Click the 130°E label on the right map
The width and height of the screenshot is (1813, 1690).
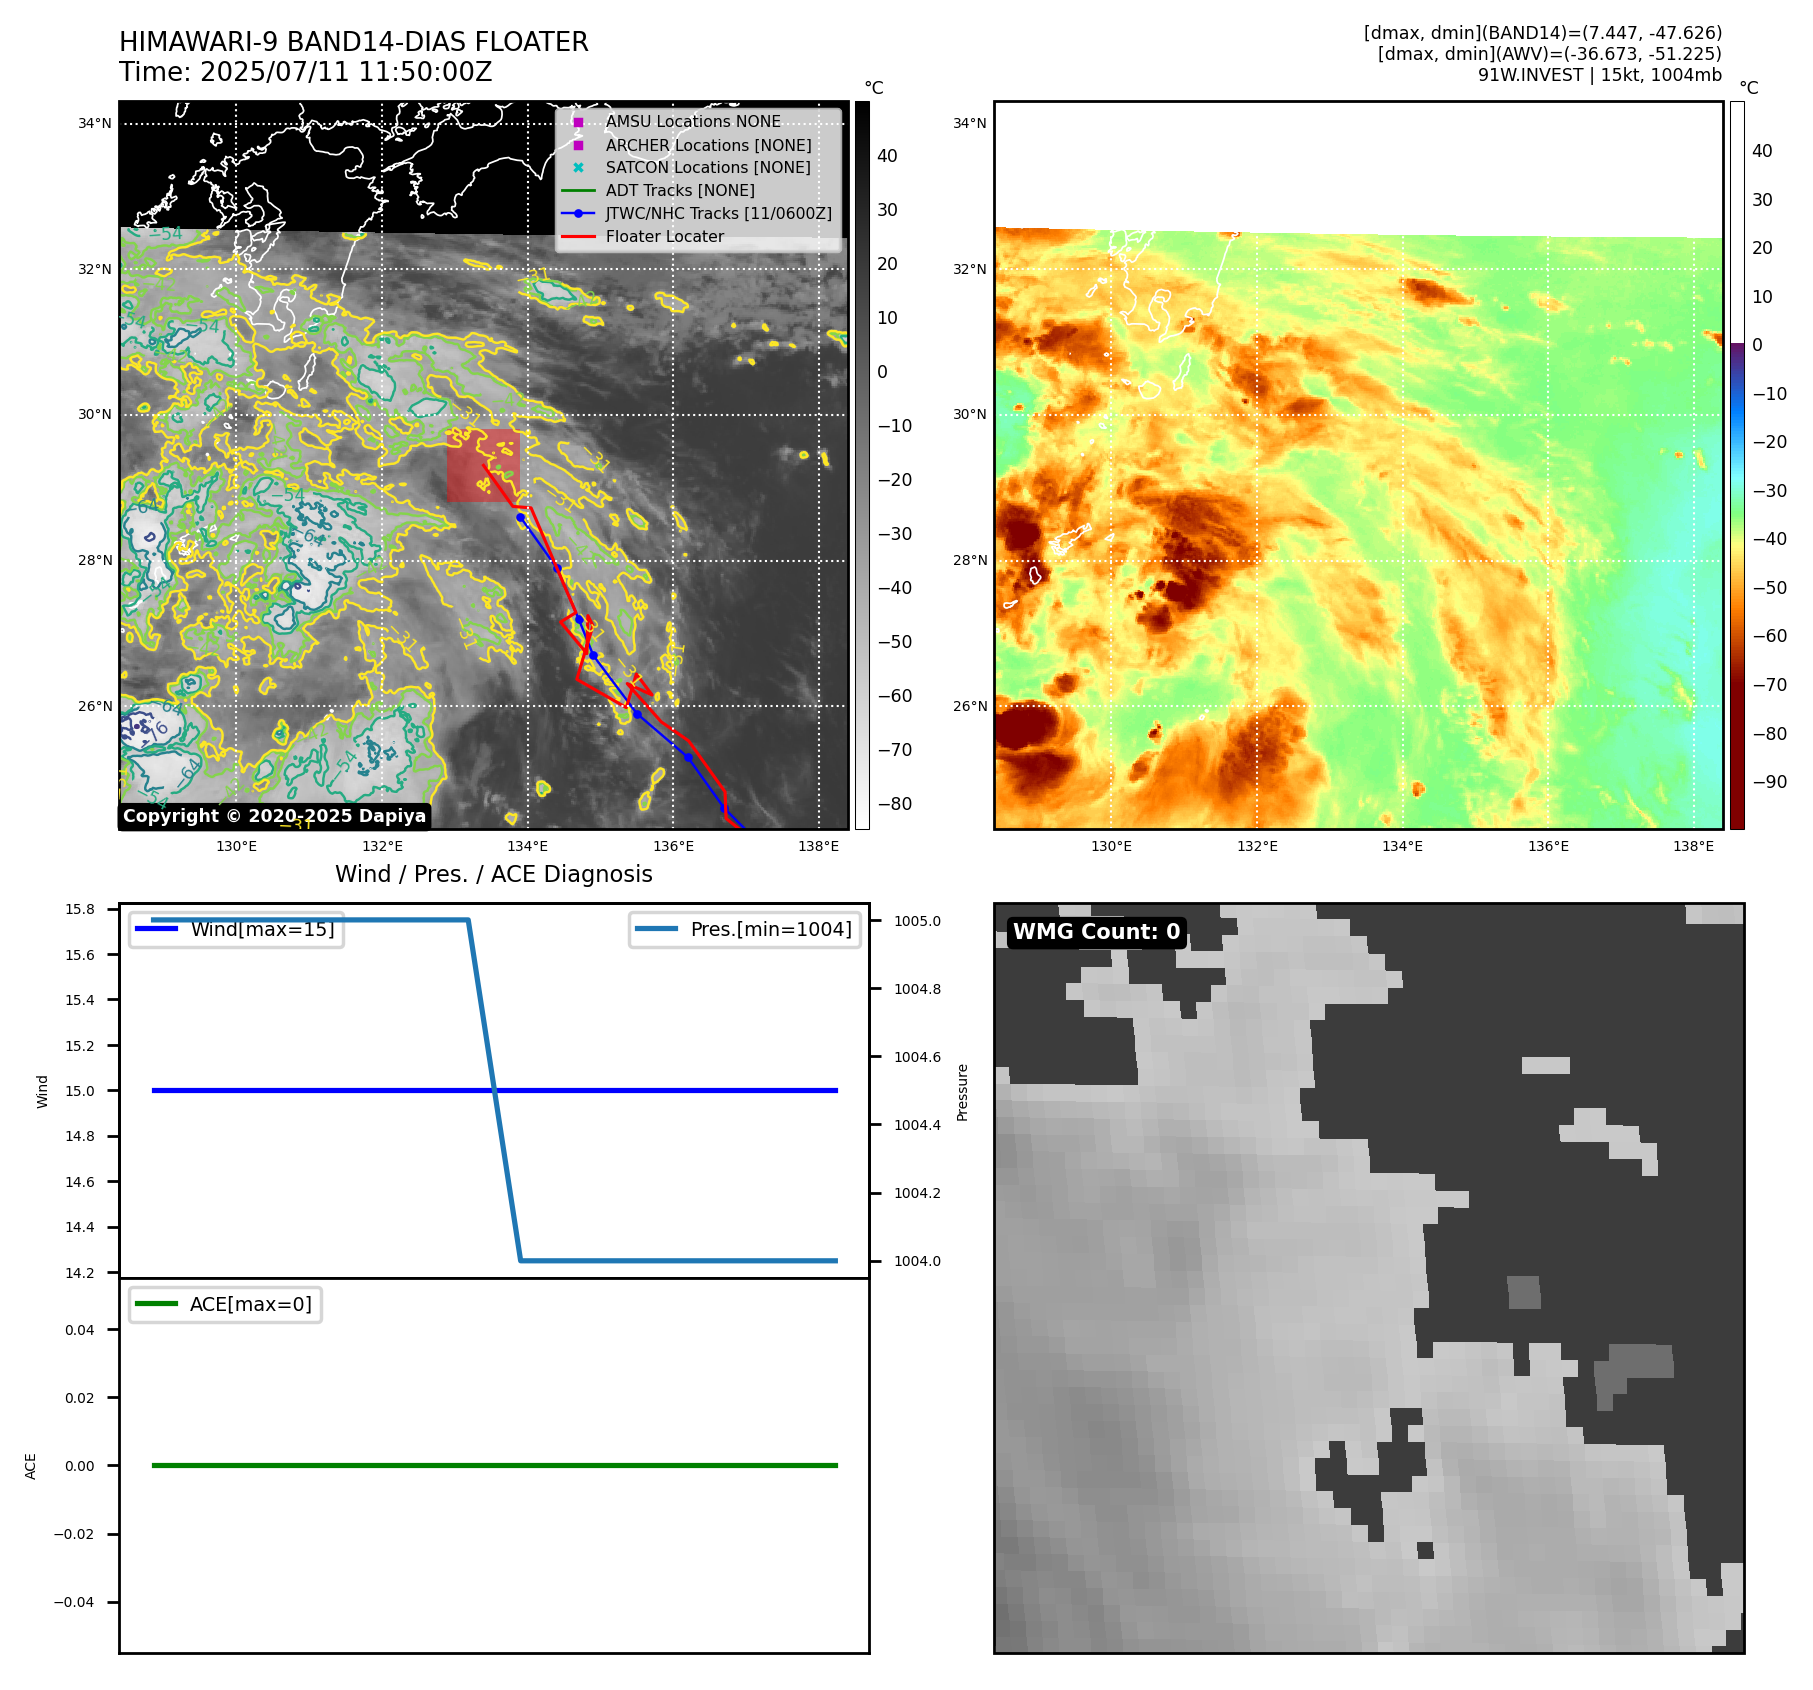coord(1111,846)
